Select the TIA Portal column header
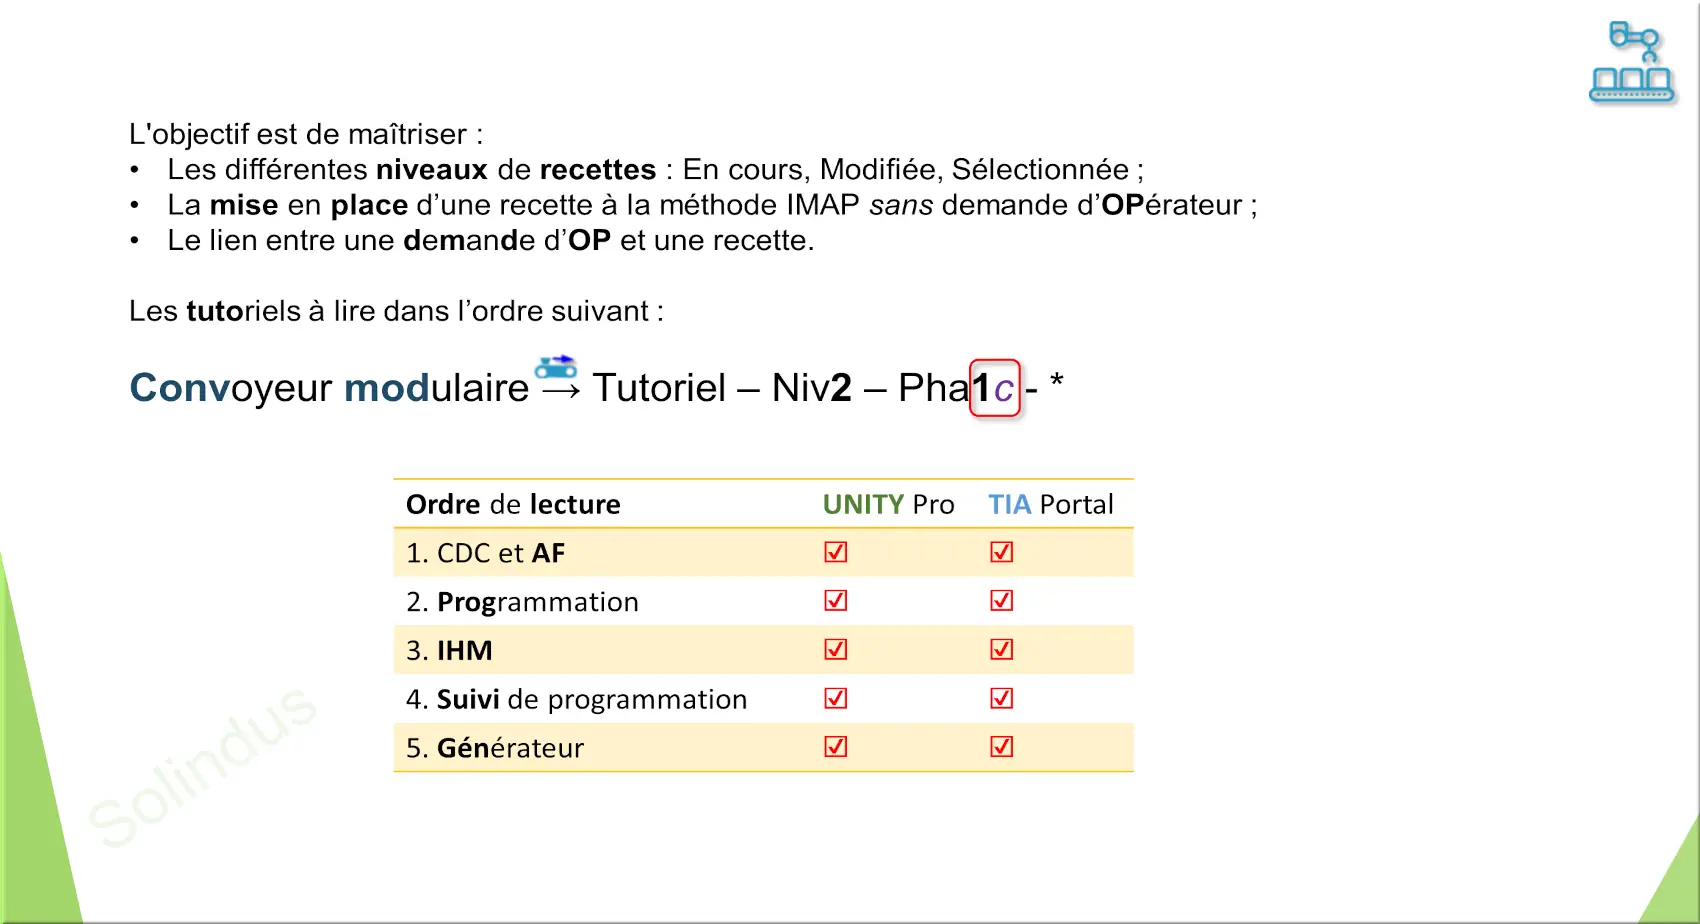Viewport: 1700px width, 924px height. coord(1051,504)
